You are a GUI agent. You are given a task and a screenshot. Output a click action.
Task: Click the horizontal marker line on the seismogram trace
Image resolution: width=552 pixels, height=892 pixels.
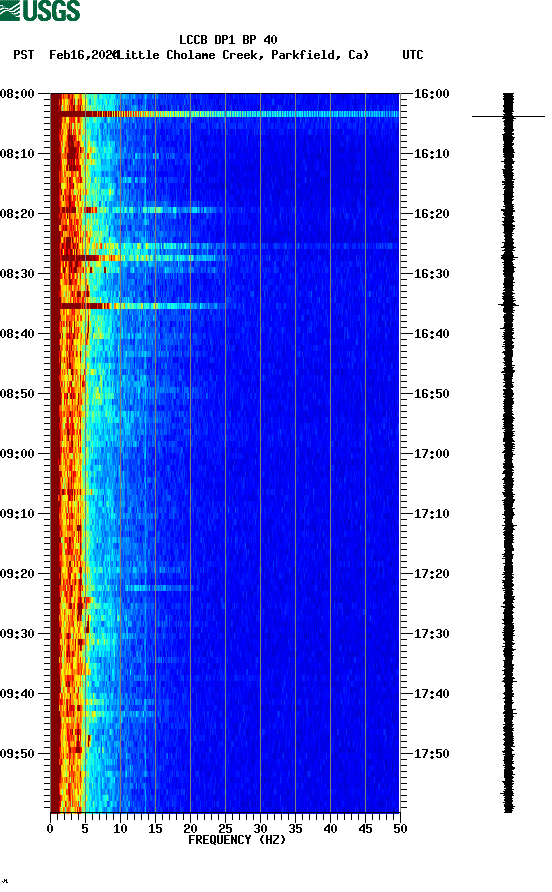pos(508,117)
